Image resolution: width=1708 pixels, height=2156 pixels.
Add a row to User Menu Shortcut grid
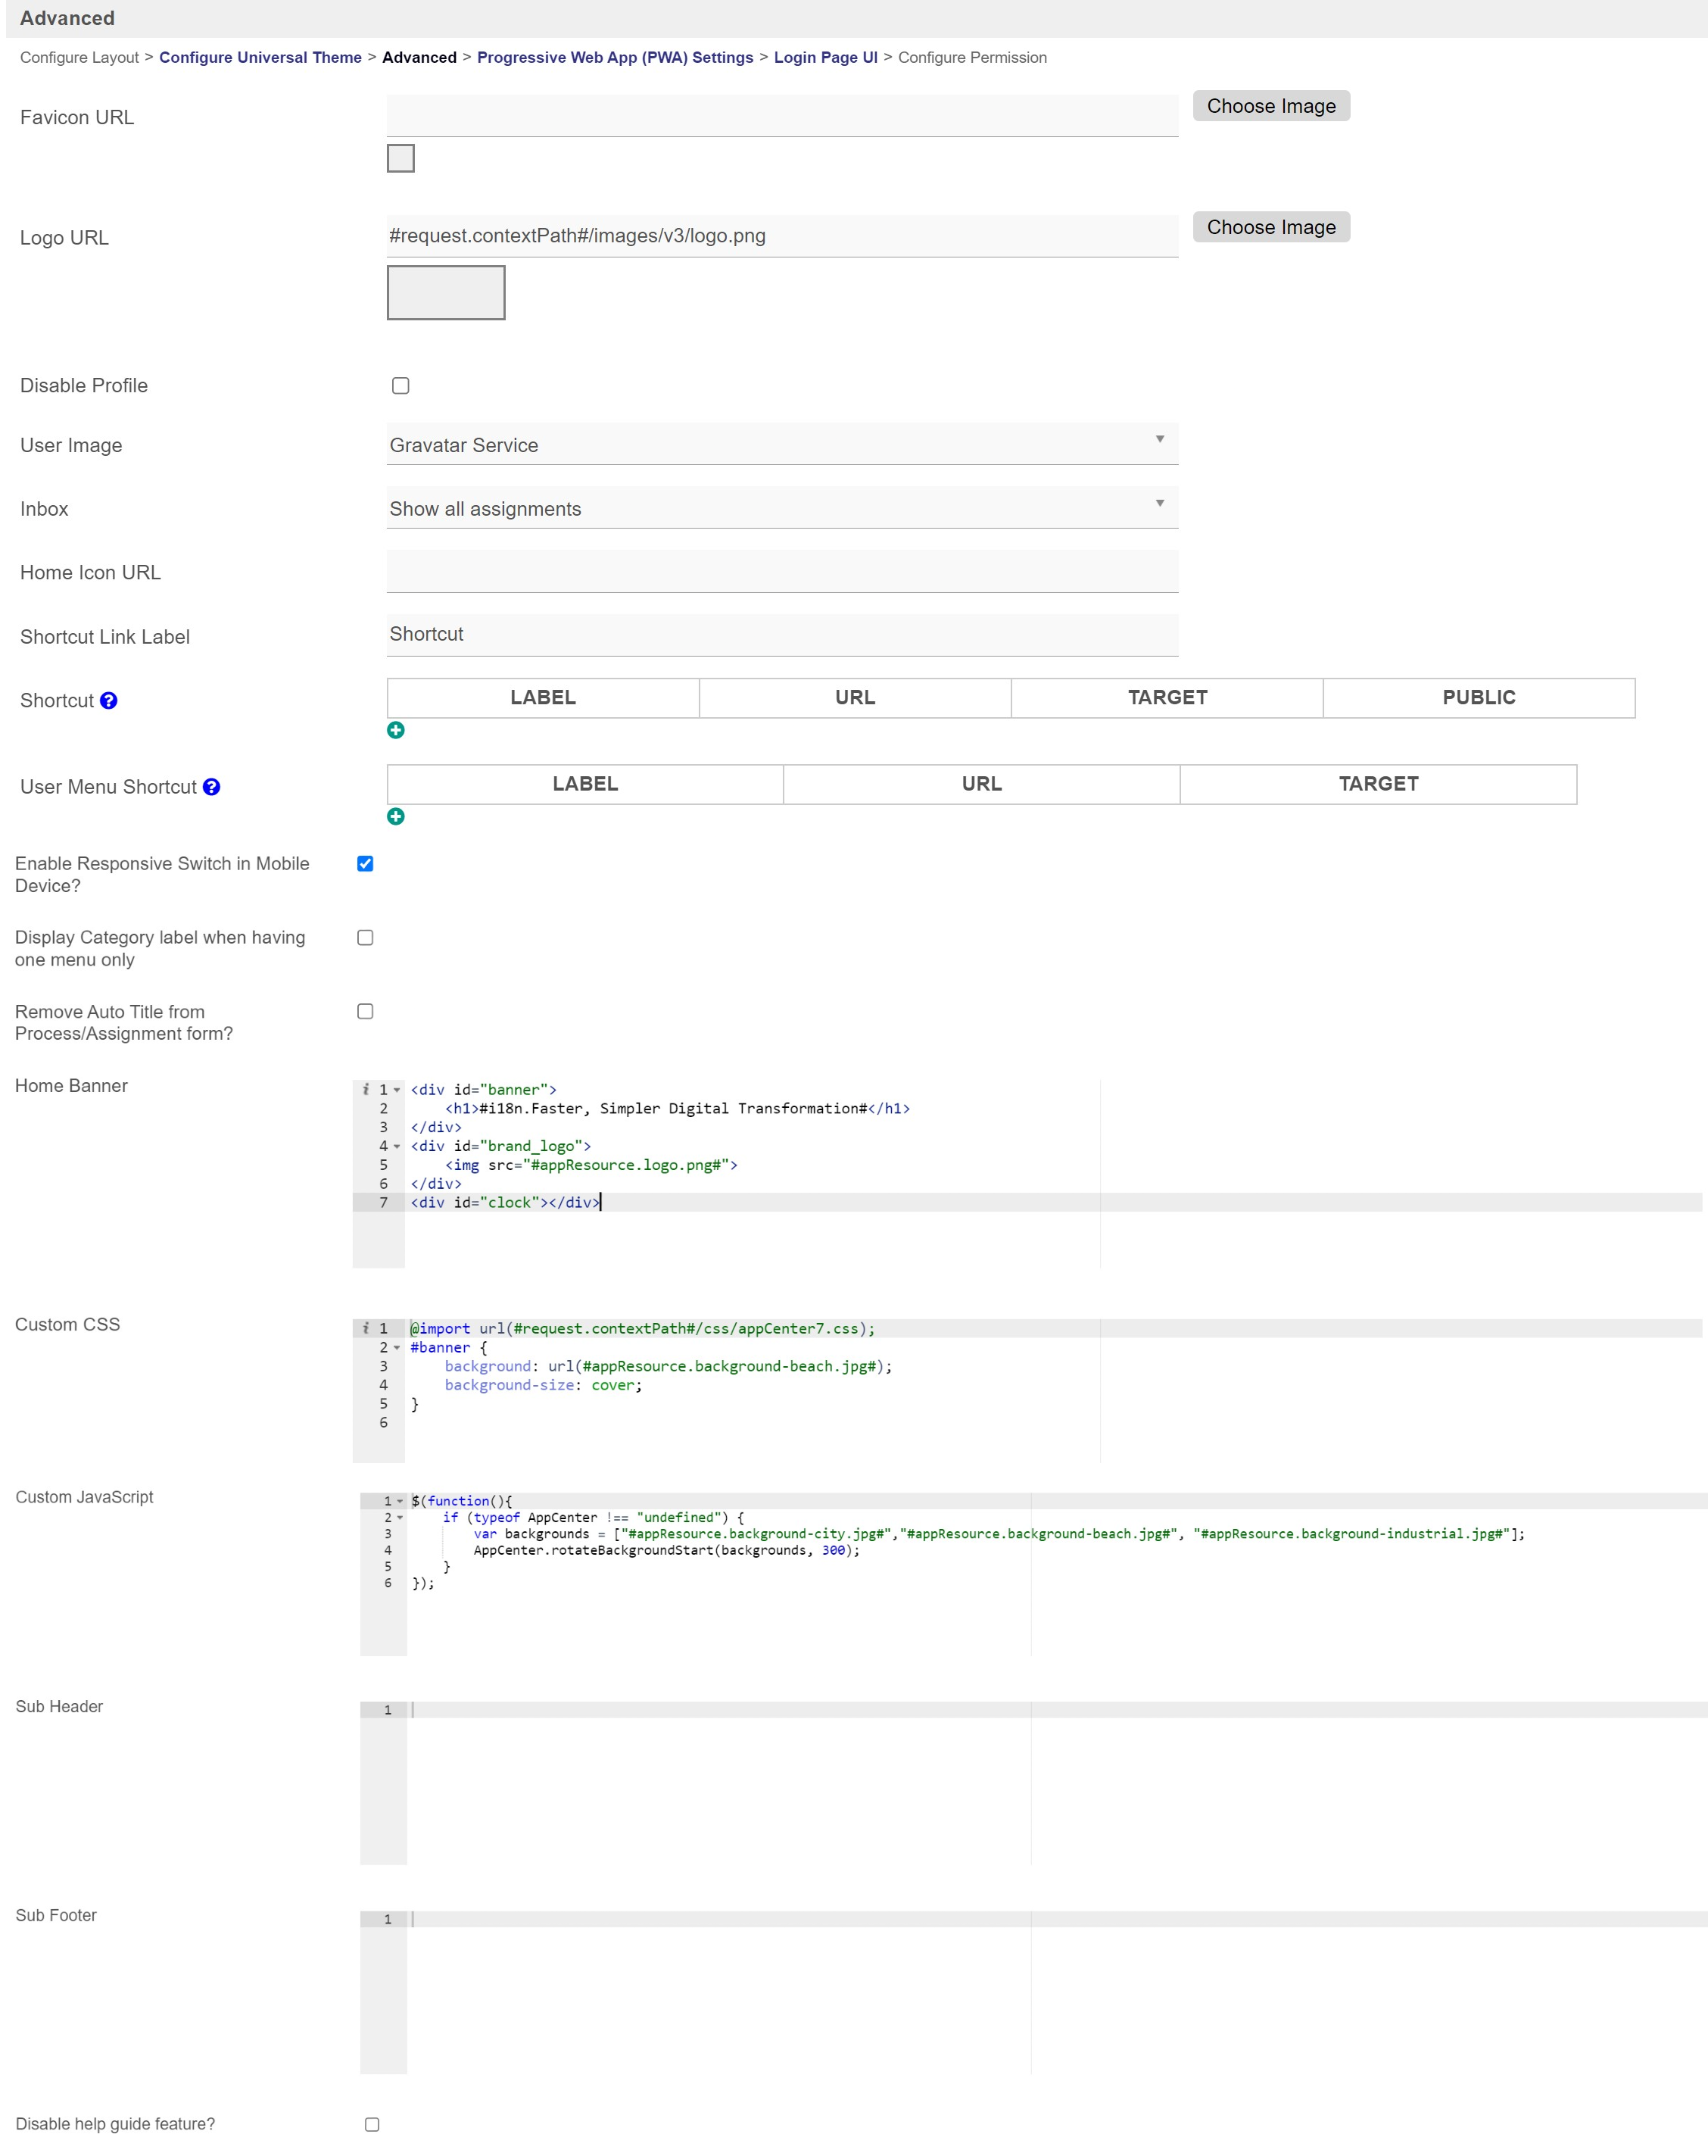tap(396, 817)
